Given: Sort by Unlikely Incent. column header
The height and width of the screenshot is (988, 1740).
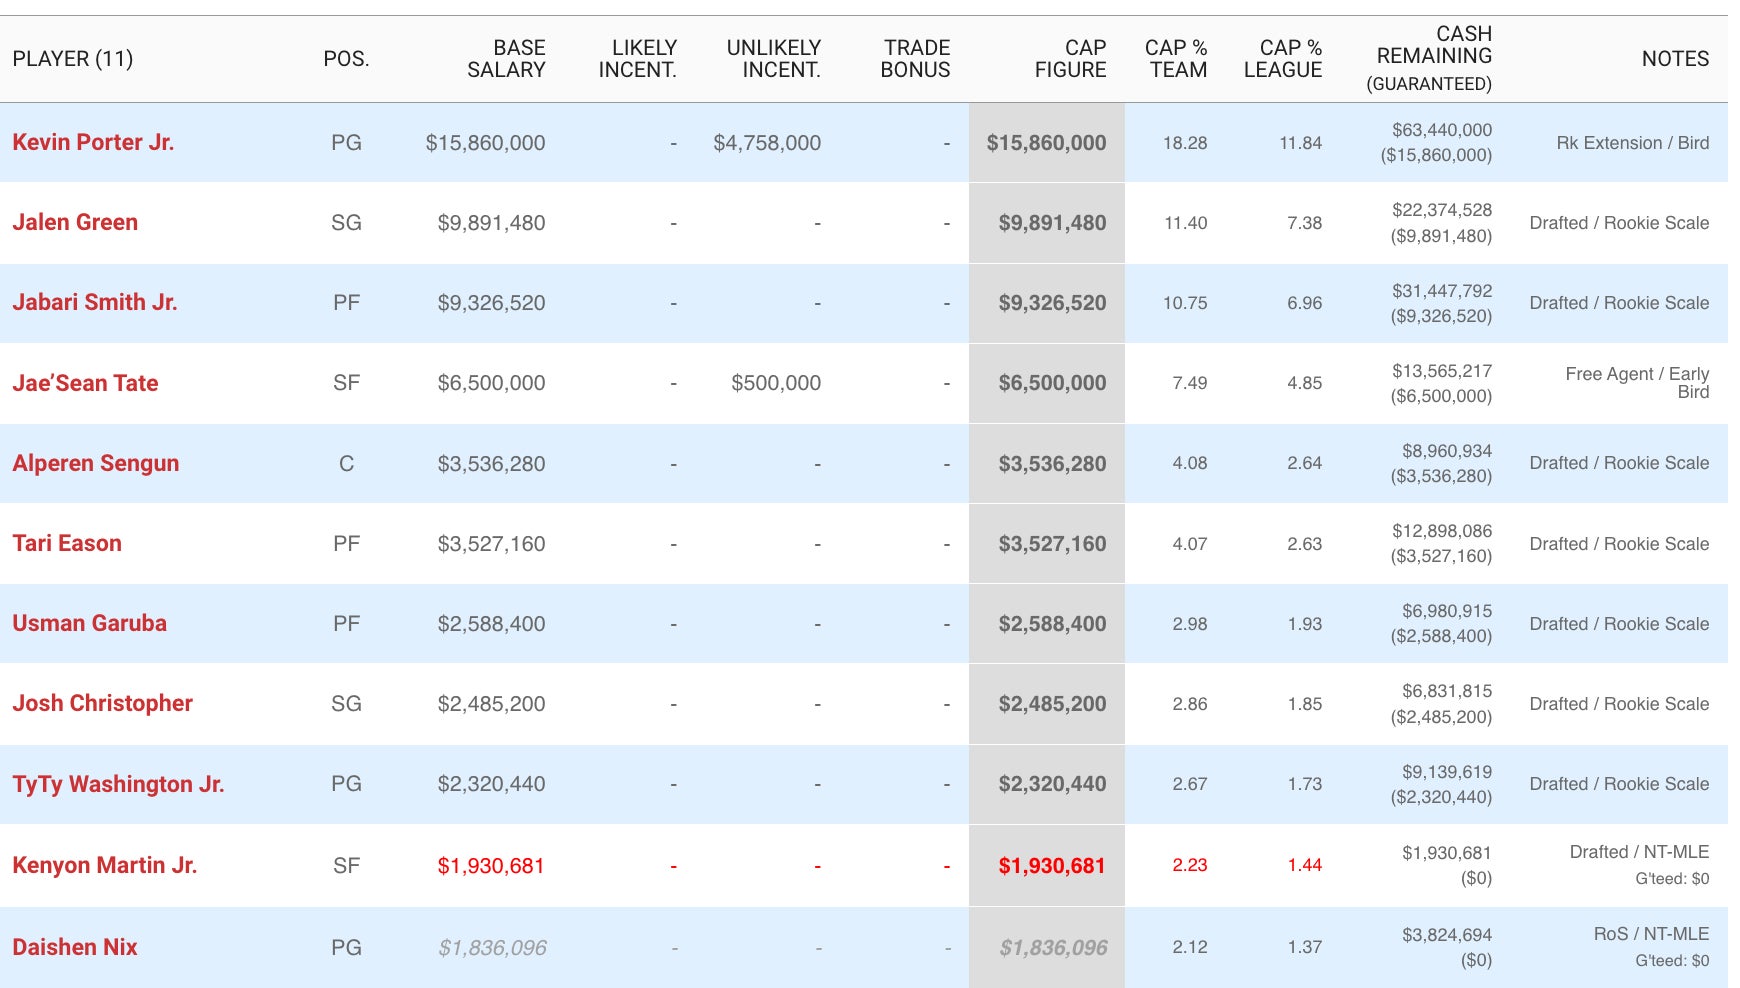Looking at the screenshot, I should 773,59.
